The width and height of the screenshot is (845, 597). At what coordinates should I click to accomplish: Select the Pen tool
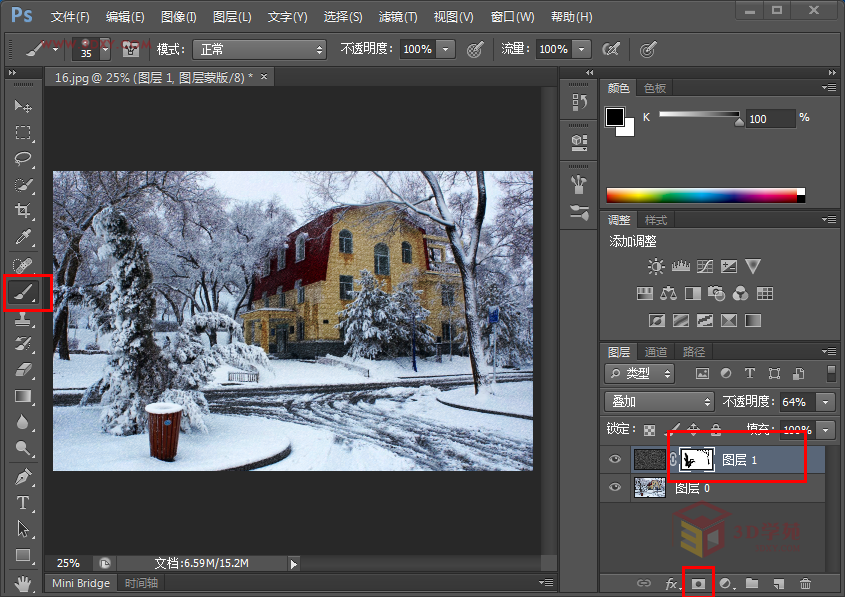(x=23, y=477)
